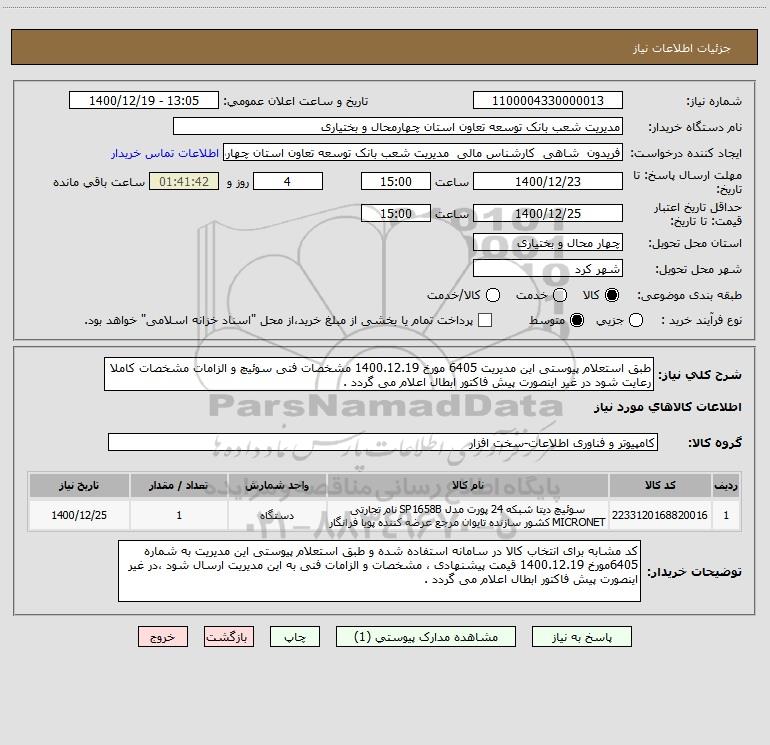This screenshot has height=745, width=770.
Task: Click the quantity cell showing 1
Action: point(179,515)
